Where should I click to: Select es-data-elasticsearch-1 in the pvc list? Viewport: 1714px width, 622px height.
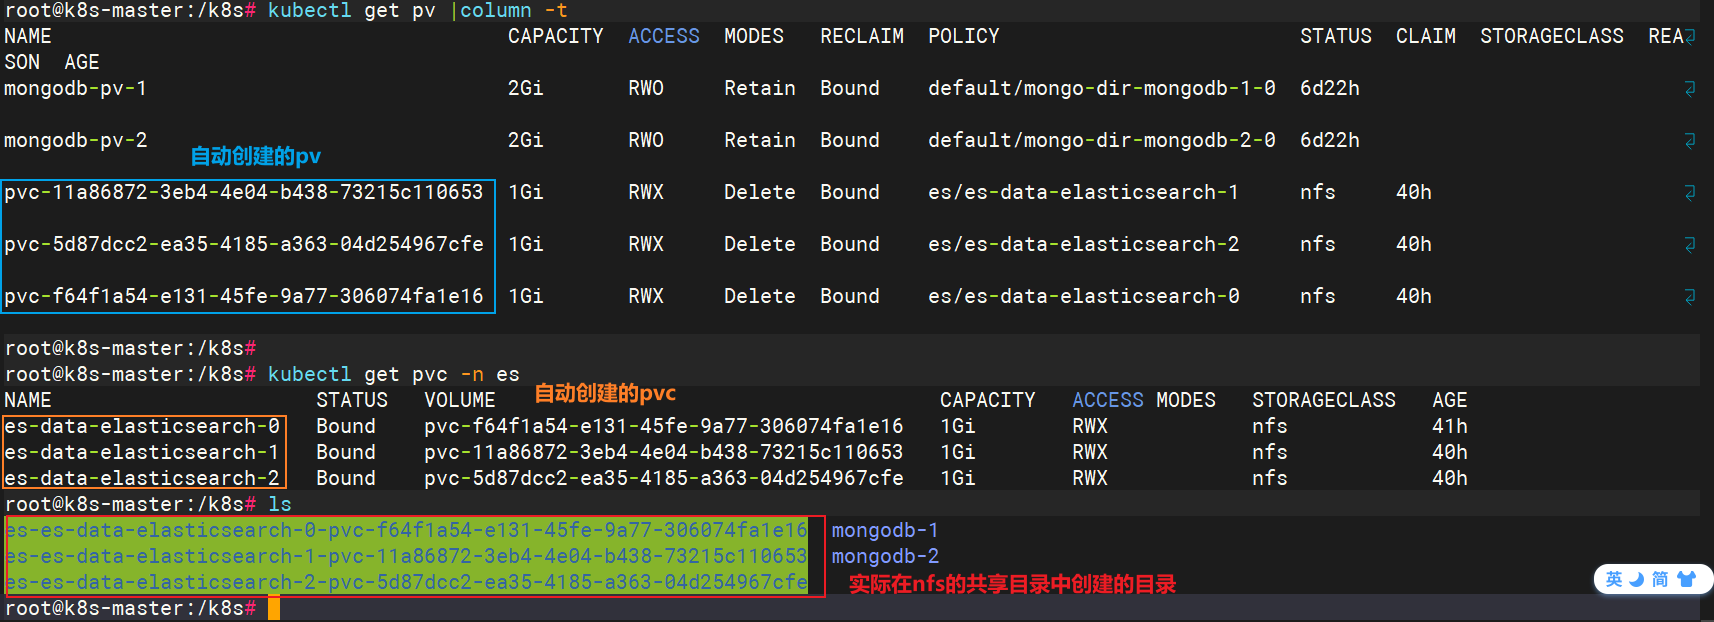[142, 452]
